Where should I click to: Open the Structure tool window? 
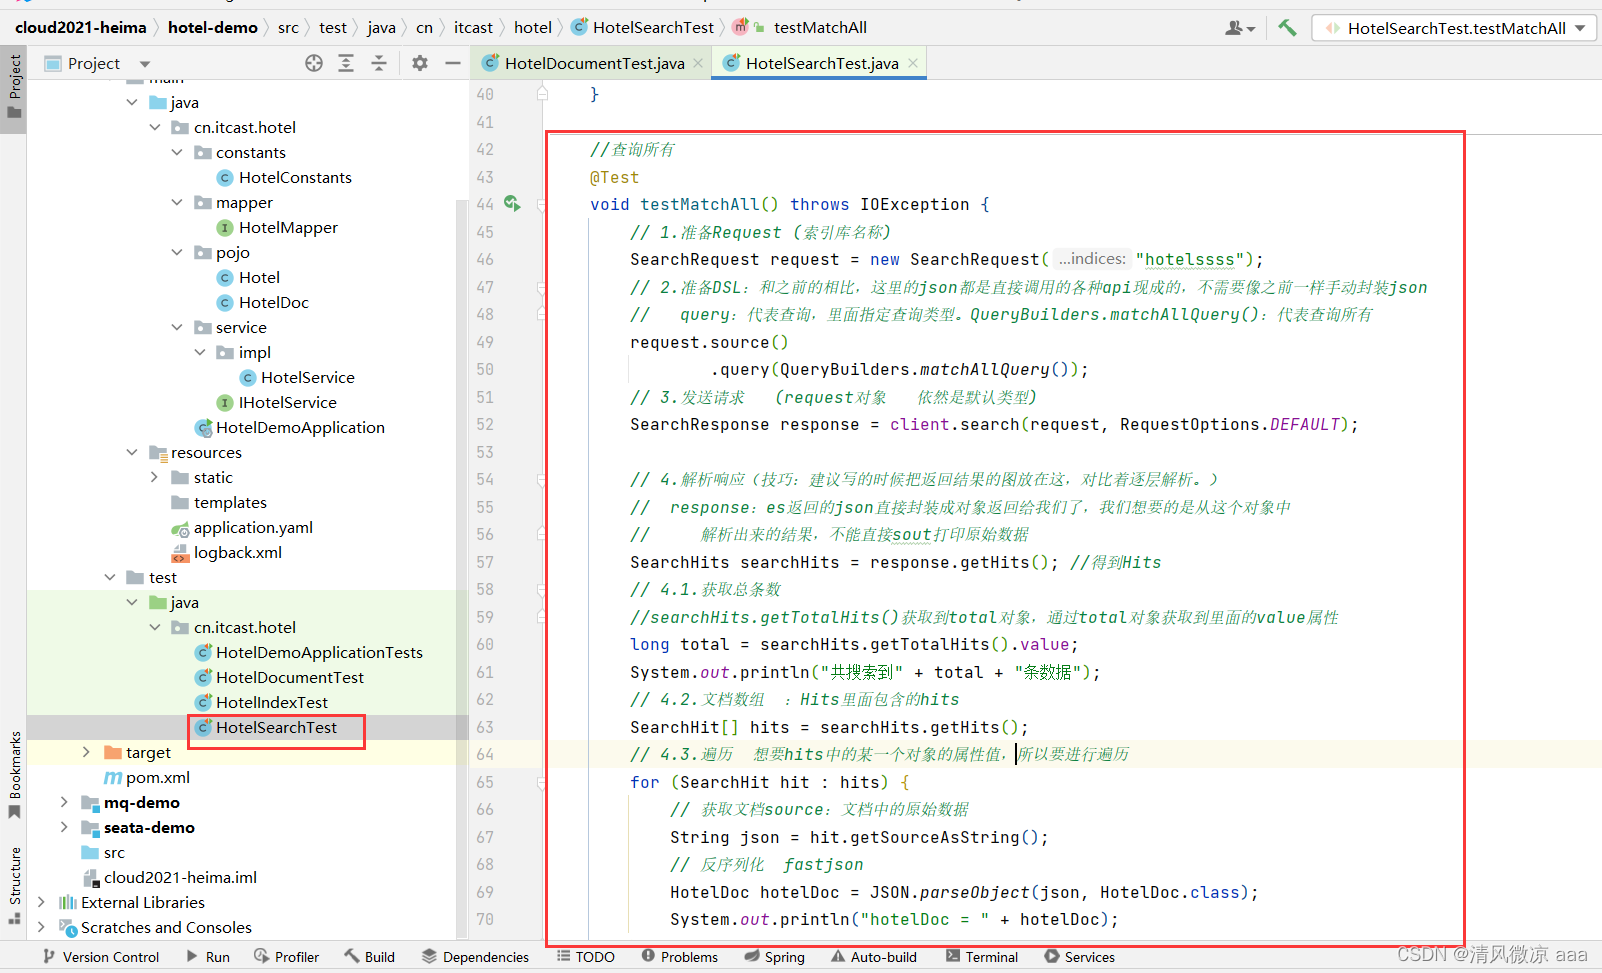tap(14, 884)
